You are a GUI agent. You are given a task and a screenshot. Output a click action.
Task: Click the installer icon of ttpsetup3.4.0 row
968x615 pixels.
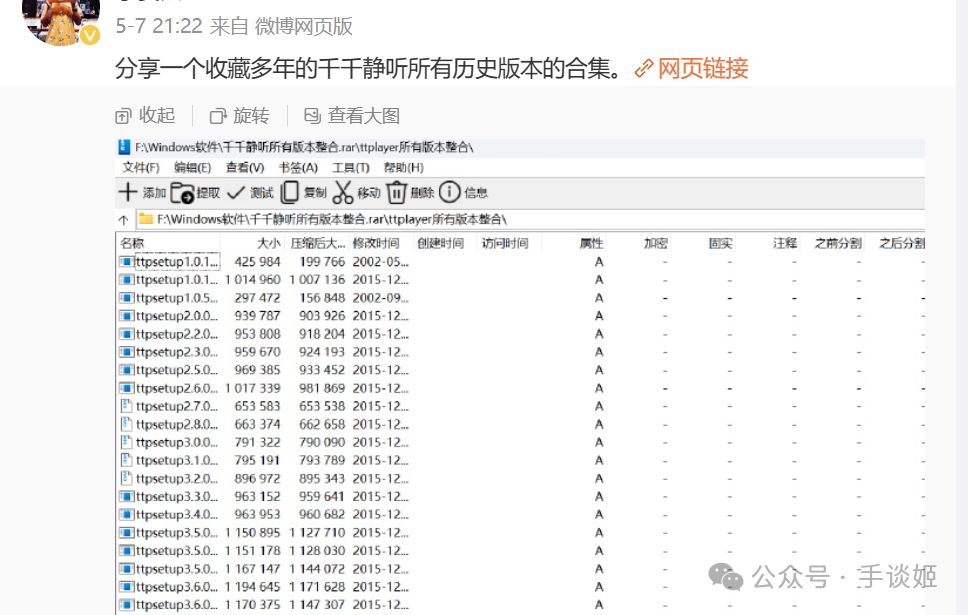coord(127,514)
